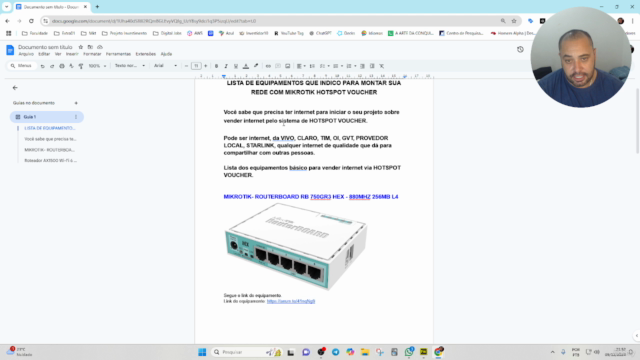Screen dimensions: 640x360
Task: Click document title Documento sem título
Action: [x=45, y=47]
